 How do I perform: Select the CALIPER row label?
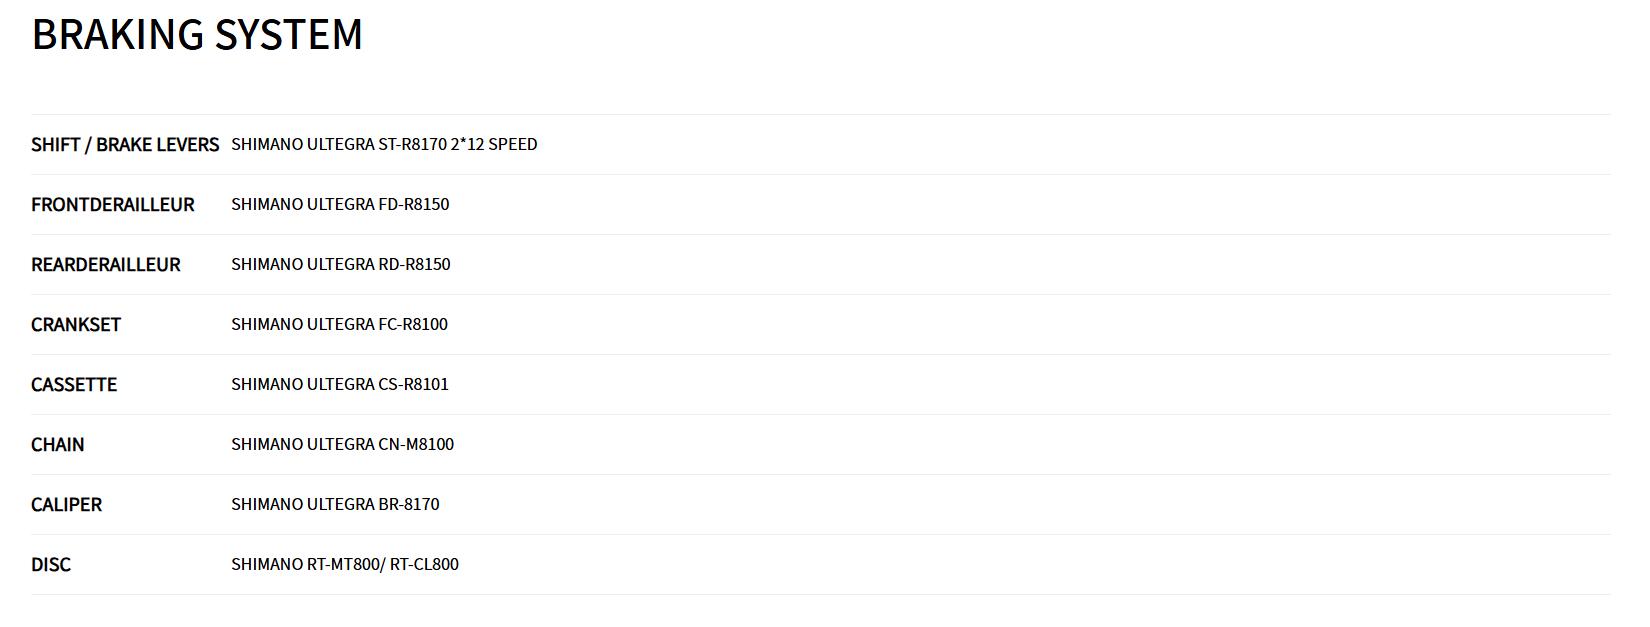pos(67,505)
